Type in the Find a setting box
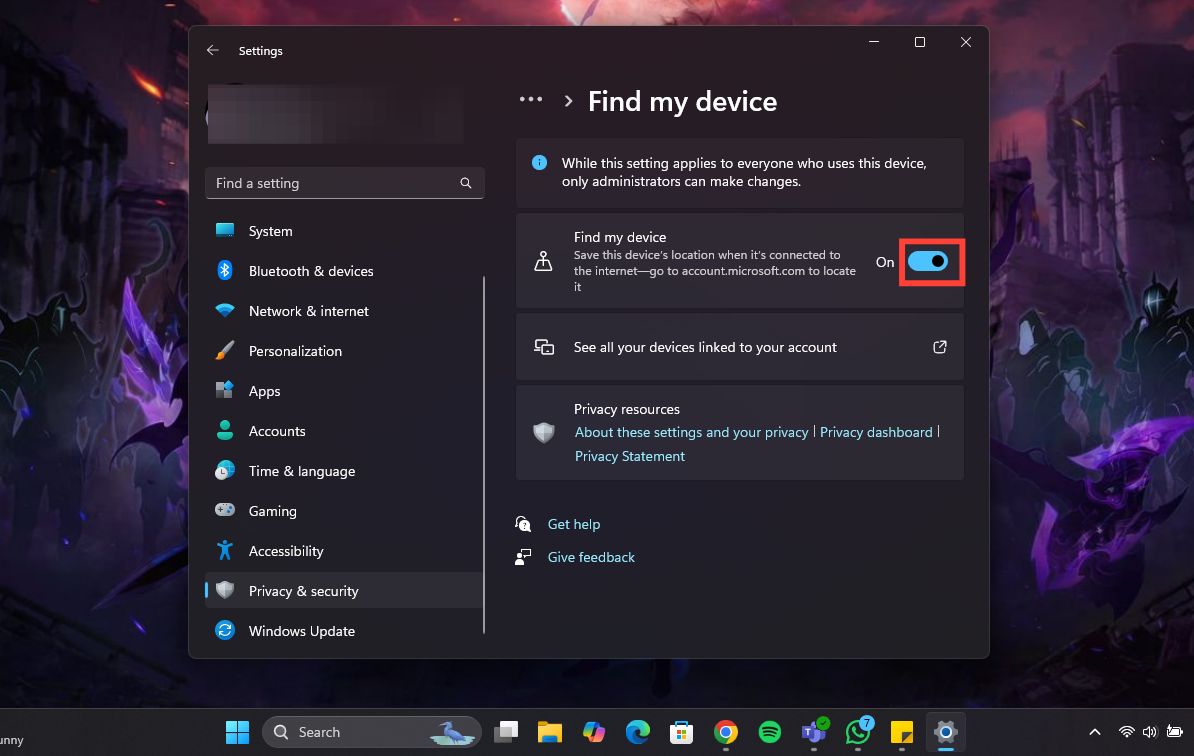The width and height of the screenshot is (1194, 756). click(x=330, y=183)
